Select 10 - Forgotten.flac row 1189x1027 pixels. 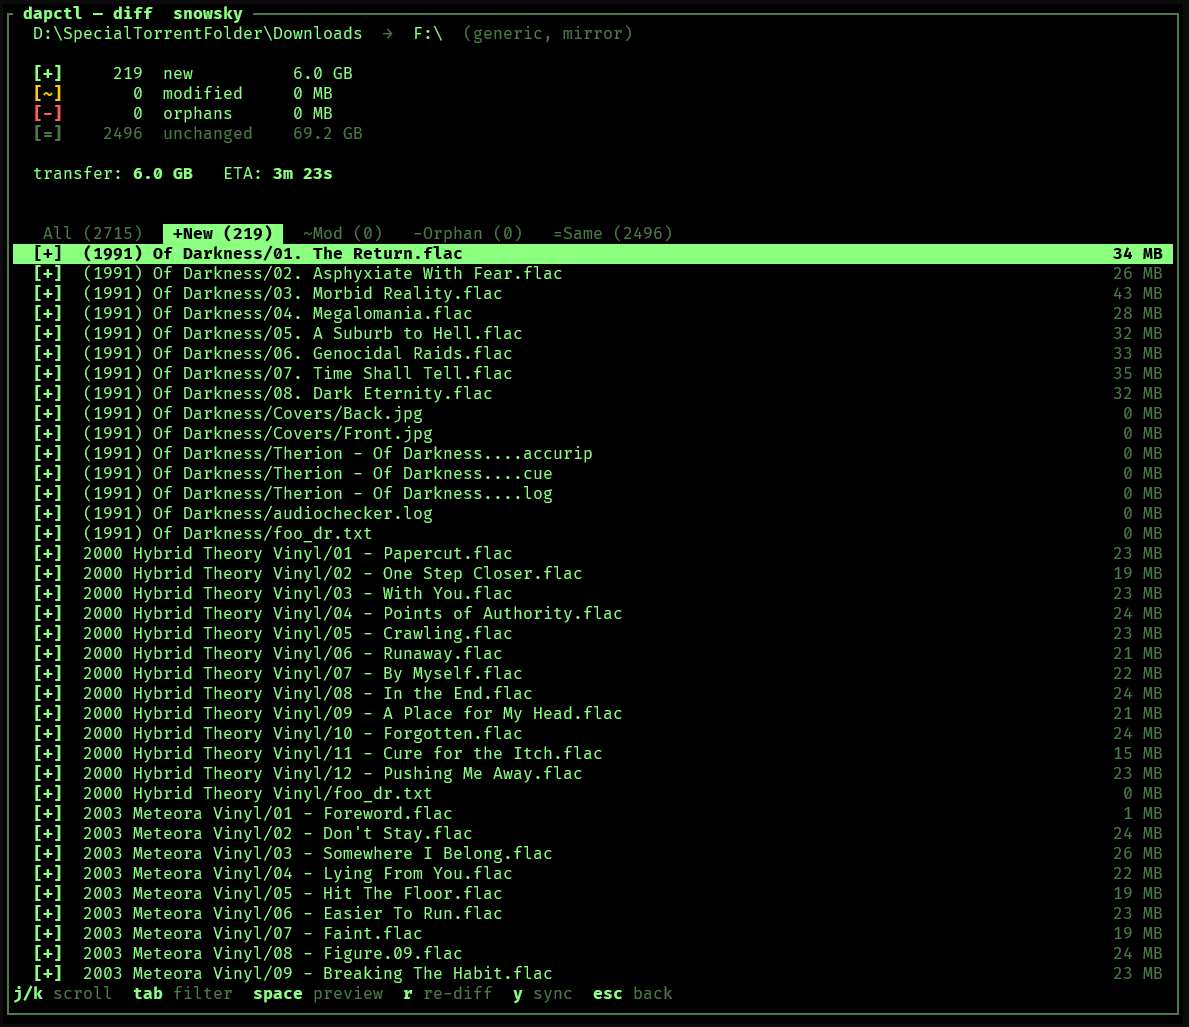[593, 733]
